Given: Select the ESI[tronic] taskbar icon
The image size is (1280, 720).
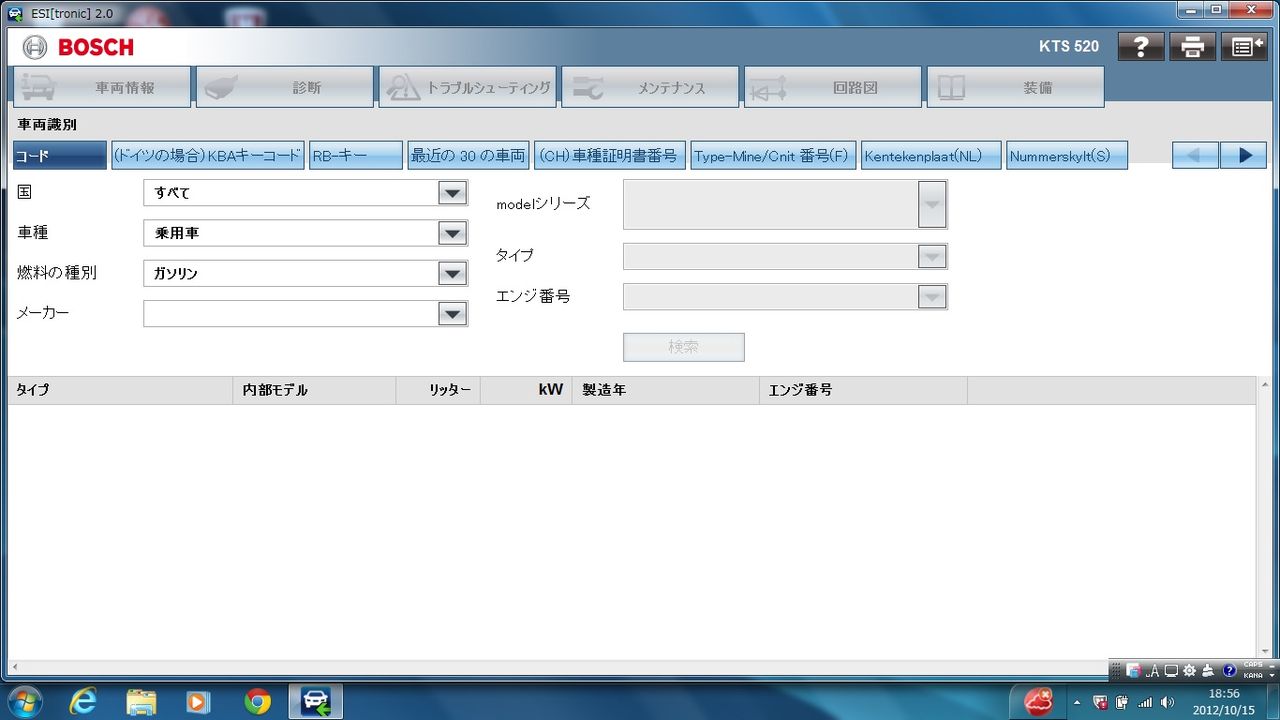Looking at the screenshot, I should coord(316,702).
